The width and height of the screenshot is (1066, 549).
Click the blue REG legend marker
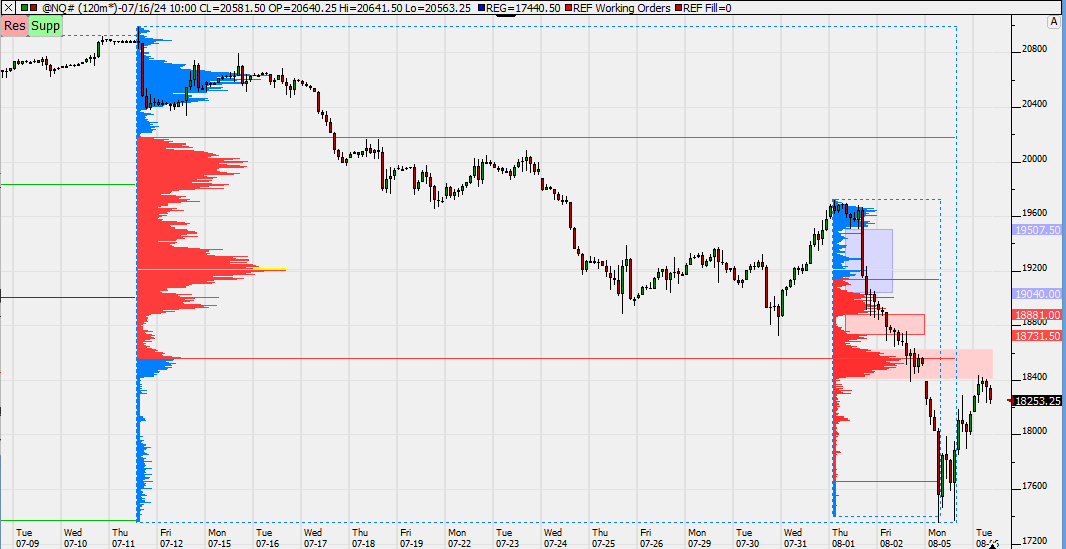(x=483, y=8)
